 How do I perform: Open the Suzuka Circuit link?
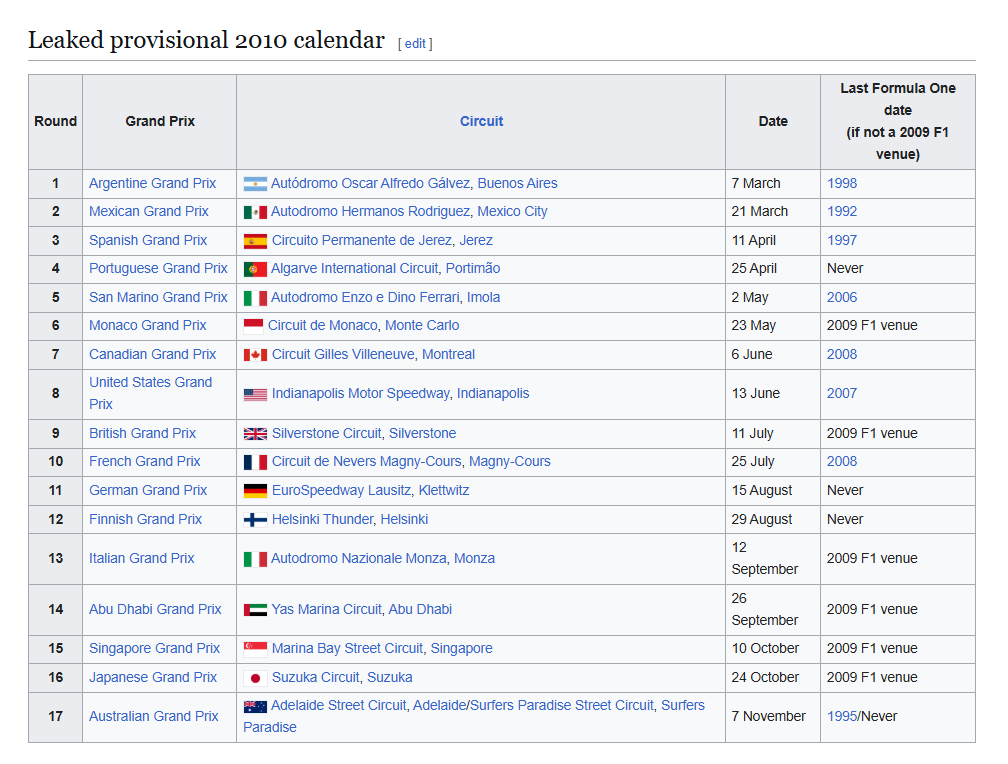point(316,677)
